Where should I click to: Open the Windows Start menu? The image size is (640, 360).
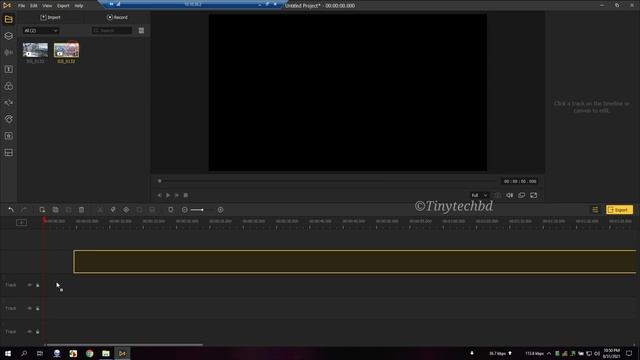coord(8,353)
